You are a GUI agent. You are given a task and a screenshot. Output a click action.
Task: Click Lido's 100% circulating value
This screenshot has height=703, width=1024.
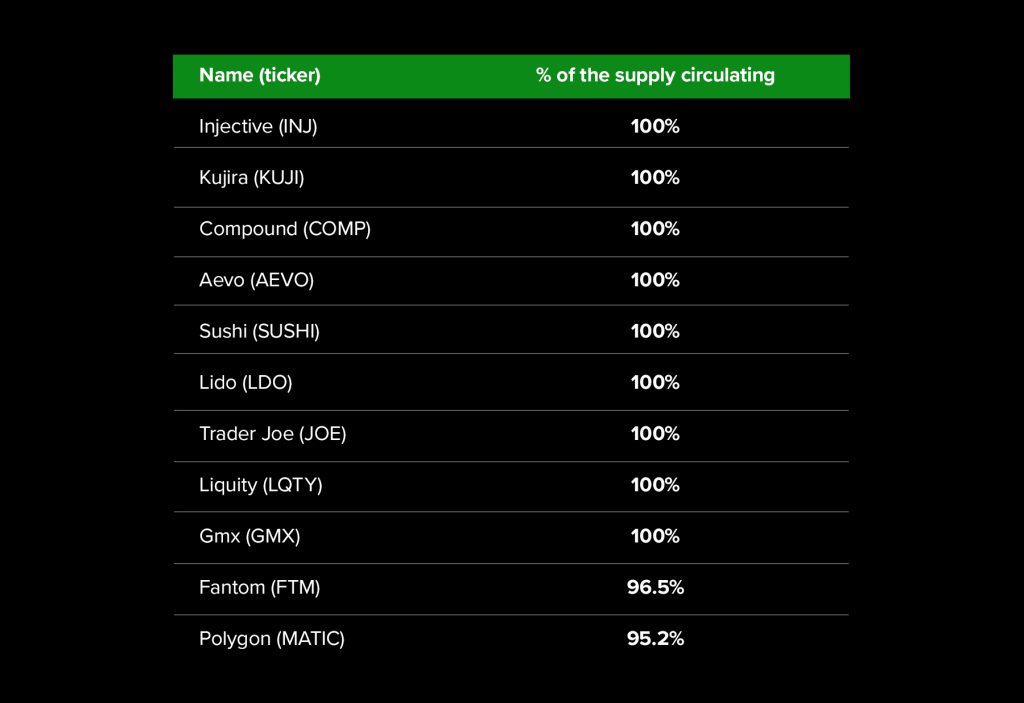tap(655, 382)
